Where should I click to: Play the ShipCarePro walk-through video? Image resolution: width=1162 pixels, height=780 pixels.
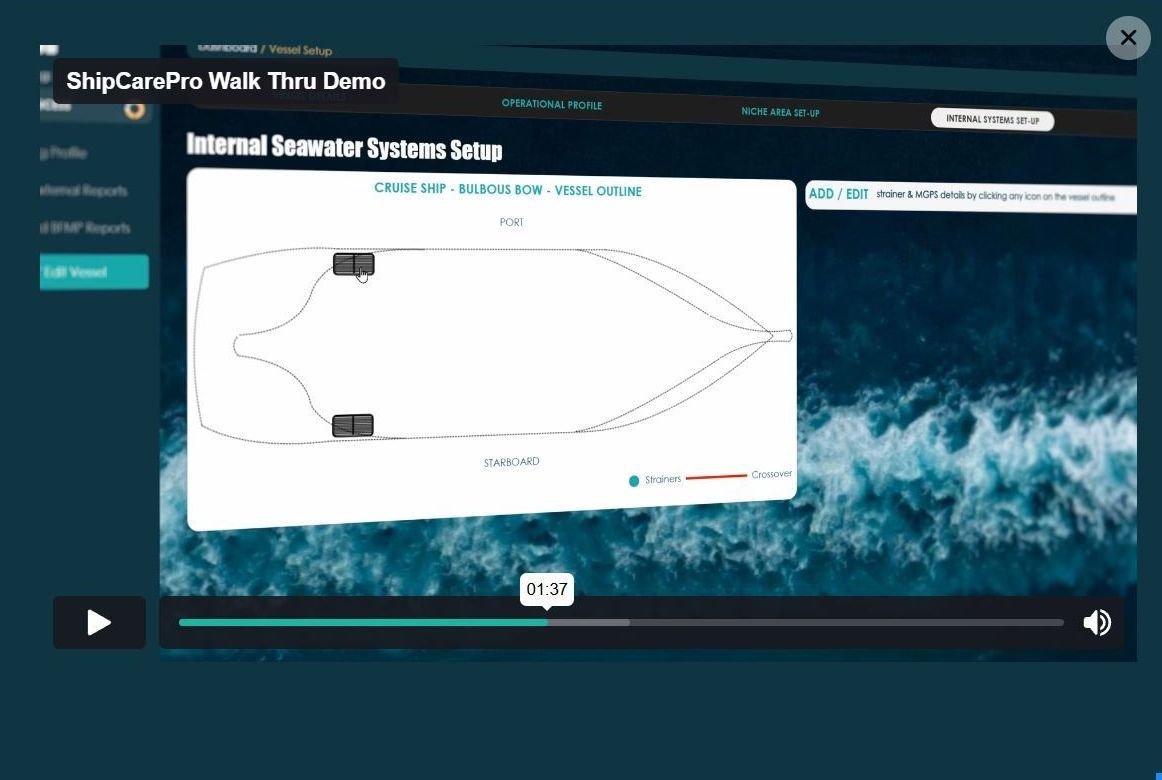coord(99,622)
